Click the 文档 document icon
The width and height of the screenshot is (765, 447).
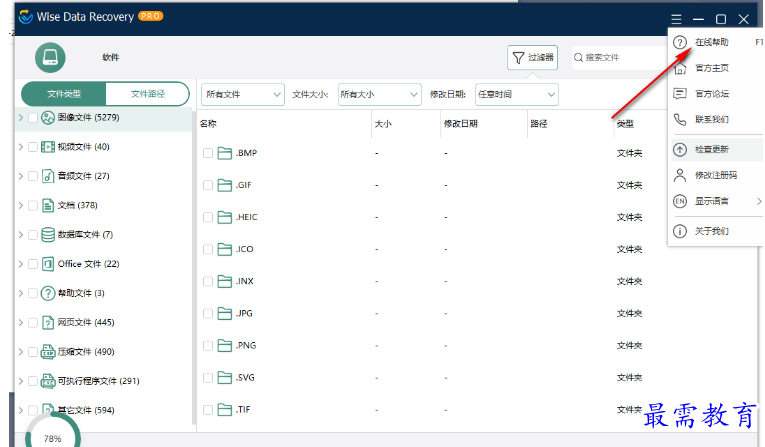pyautogui.click(x=48, y=205)
